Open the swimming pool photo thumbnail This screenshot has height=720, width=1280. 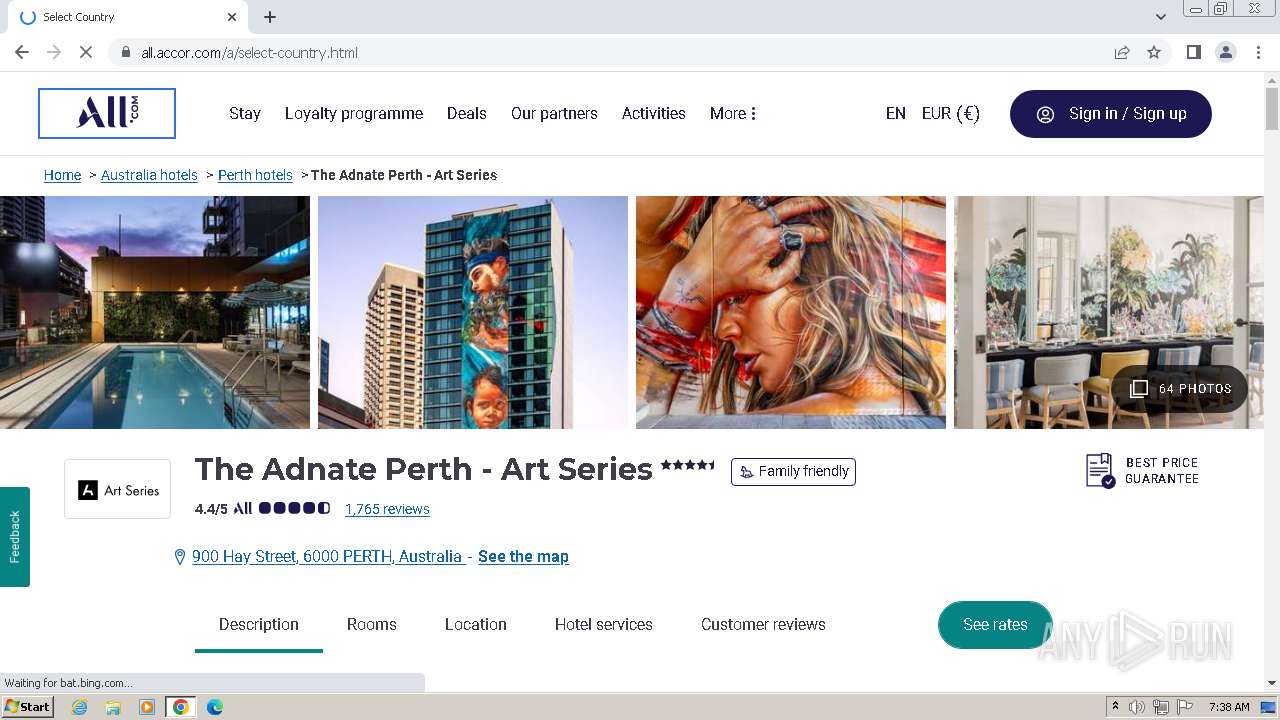(x=155, y=312)
